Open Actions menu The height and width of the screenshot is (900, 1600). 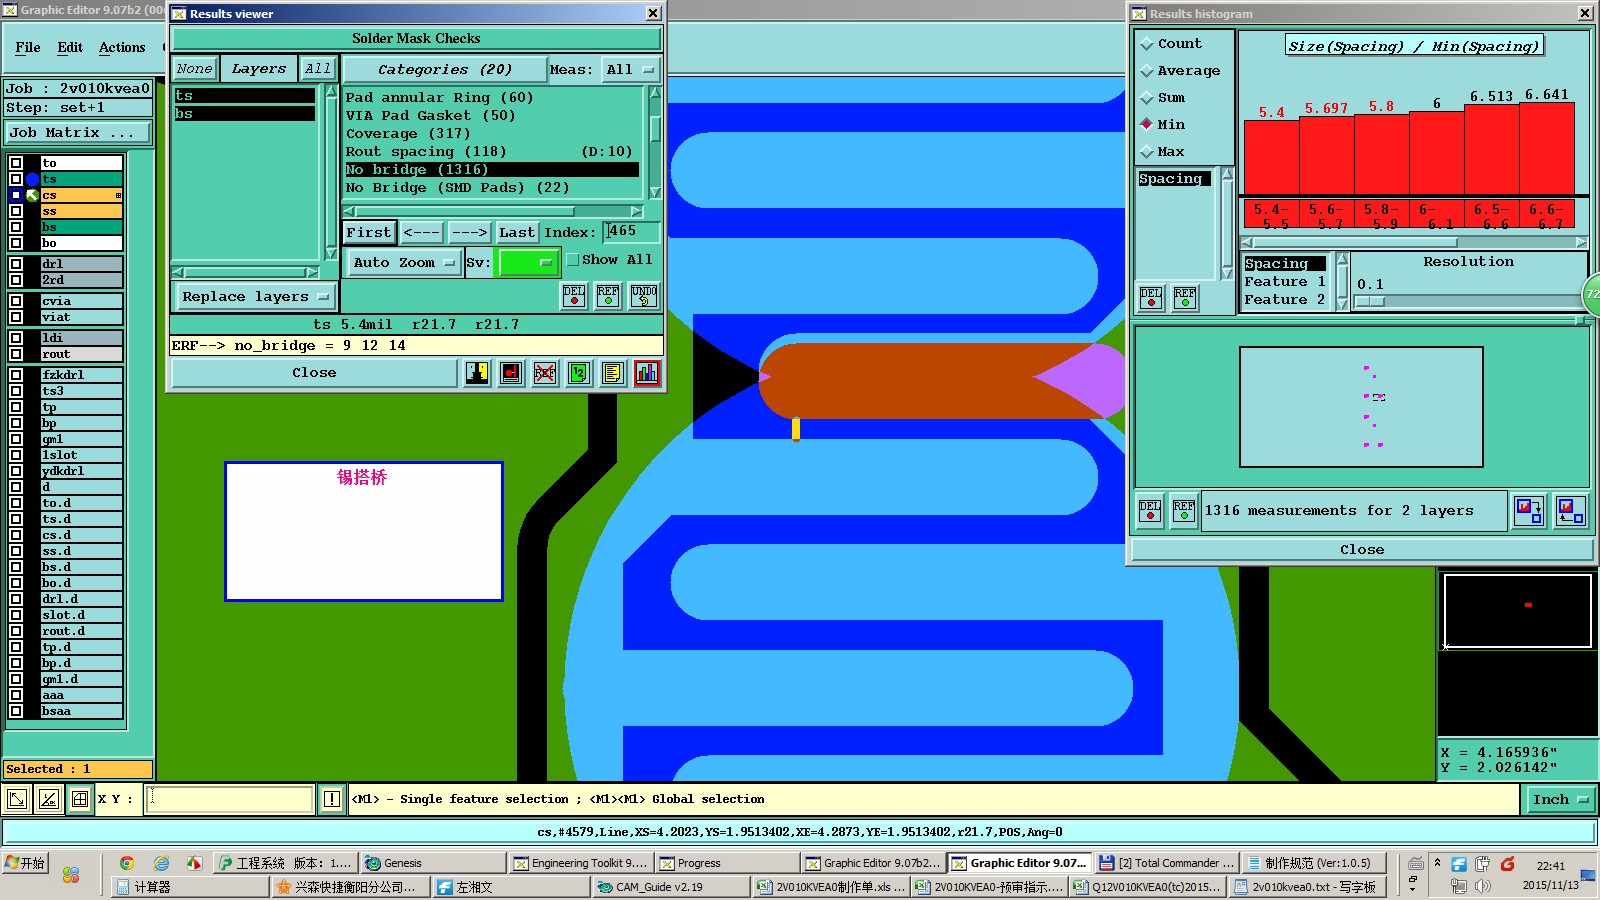point(122,47)
